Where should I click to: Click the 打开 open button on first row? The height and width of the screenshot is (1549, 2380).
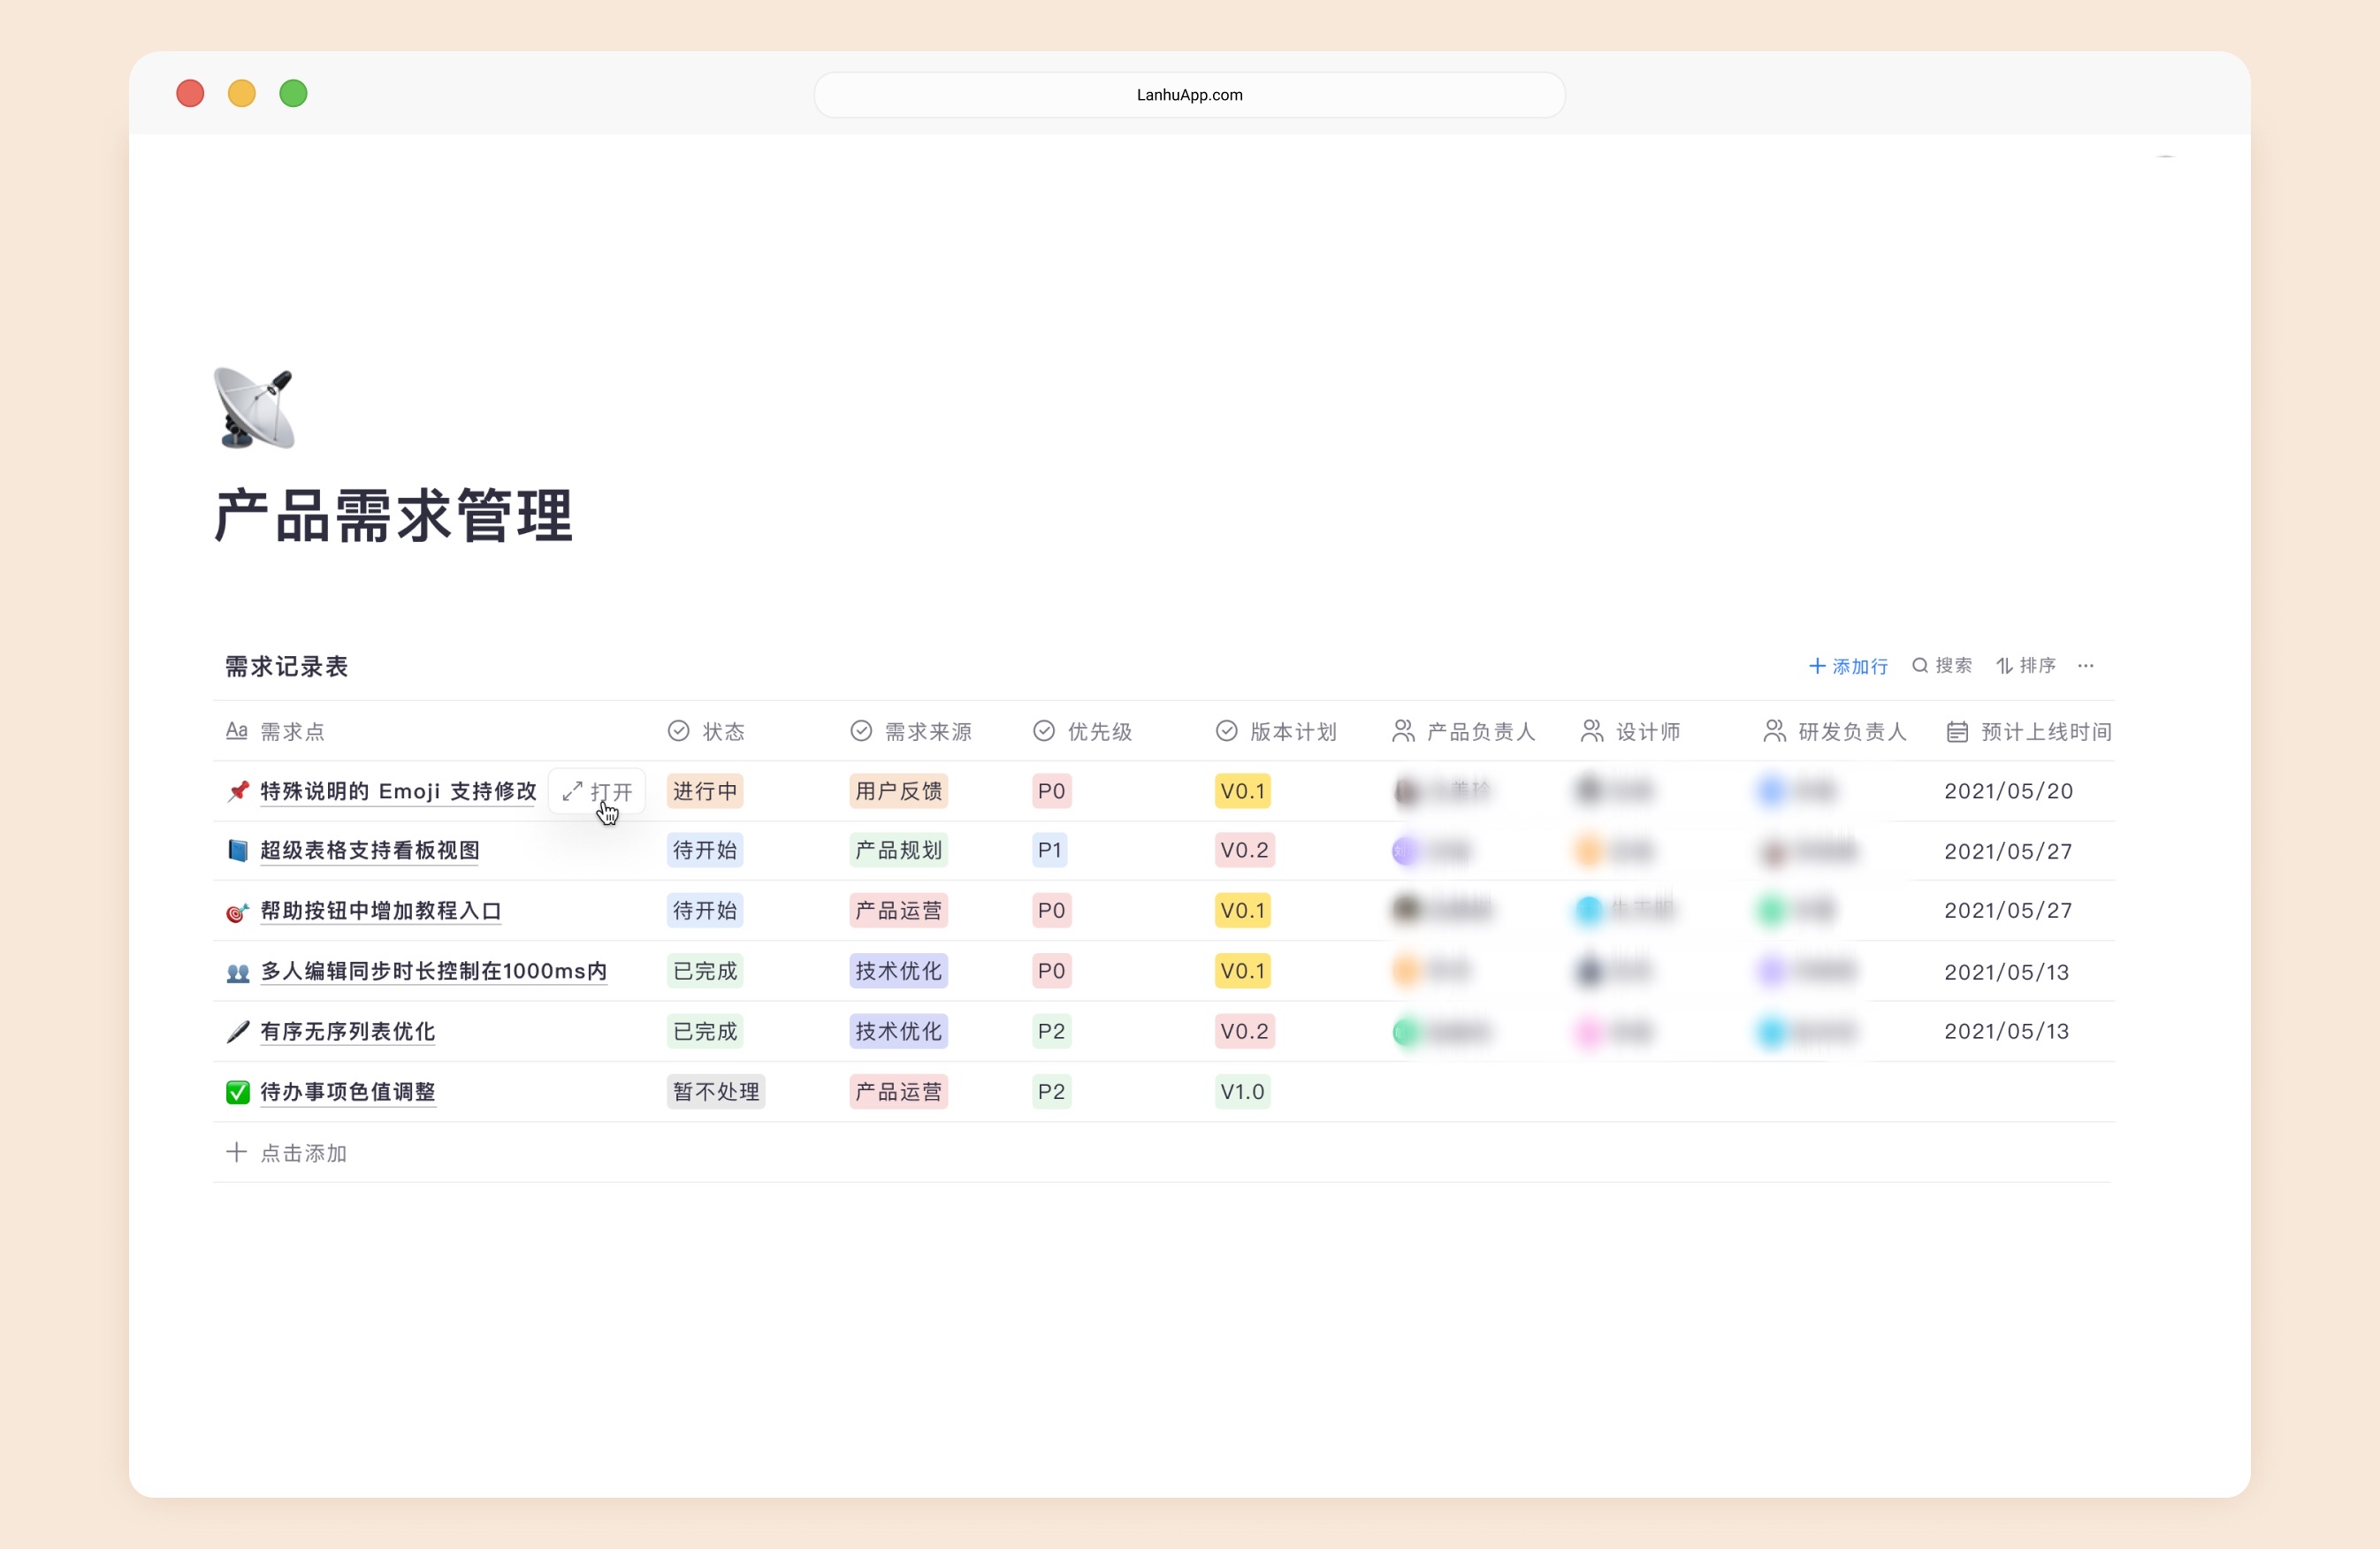pyautogui.click(x=597, y=791)
